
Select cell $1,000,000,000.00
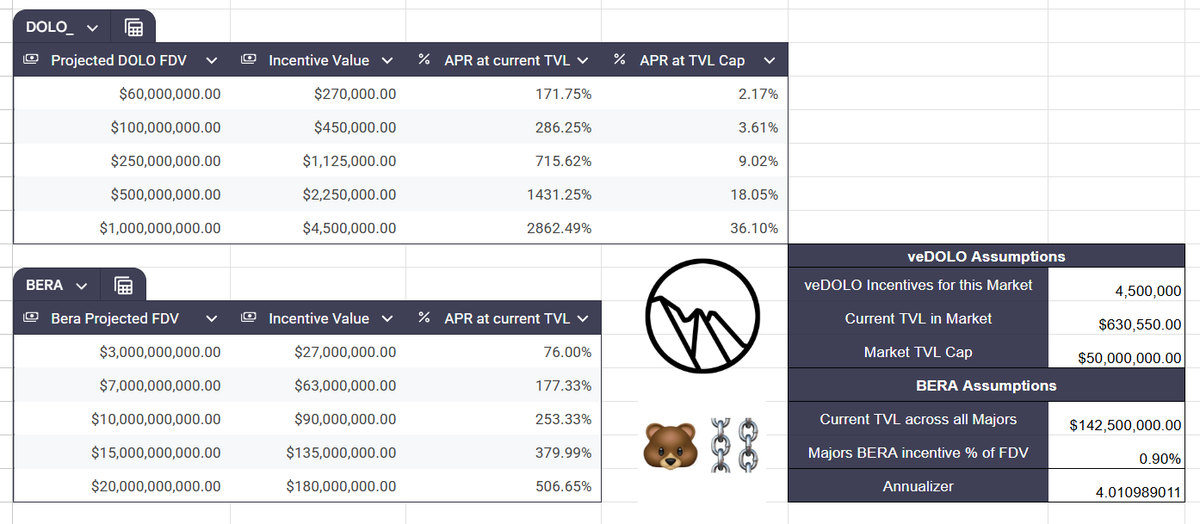122,228
